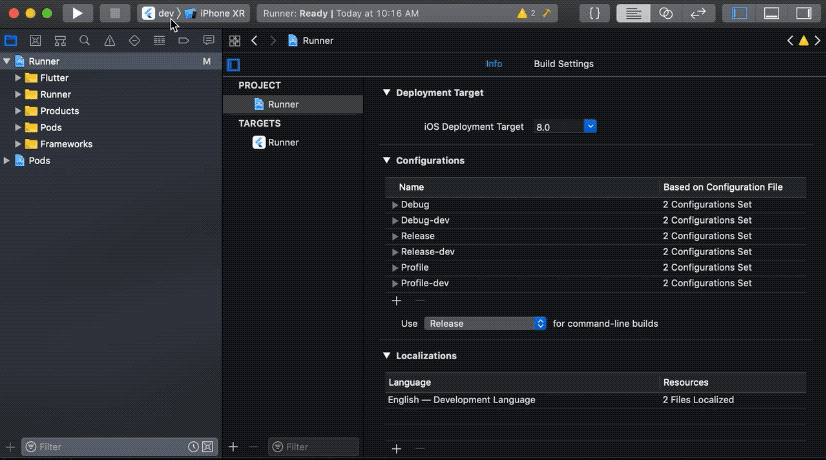Go forward in editor history

tap(273, 41)
